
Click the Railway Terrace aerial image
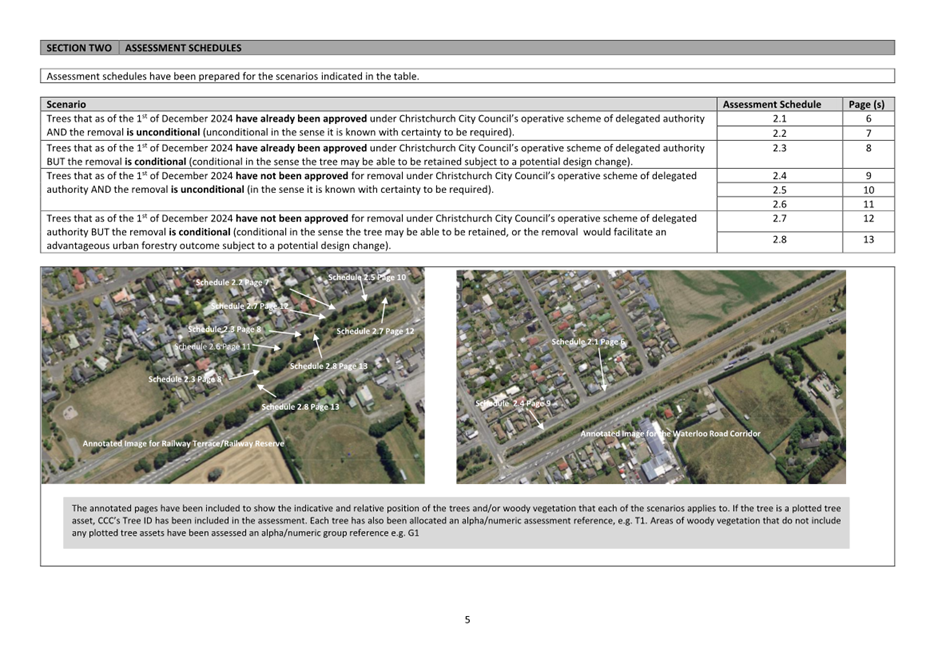(233, 375)
